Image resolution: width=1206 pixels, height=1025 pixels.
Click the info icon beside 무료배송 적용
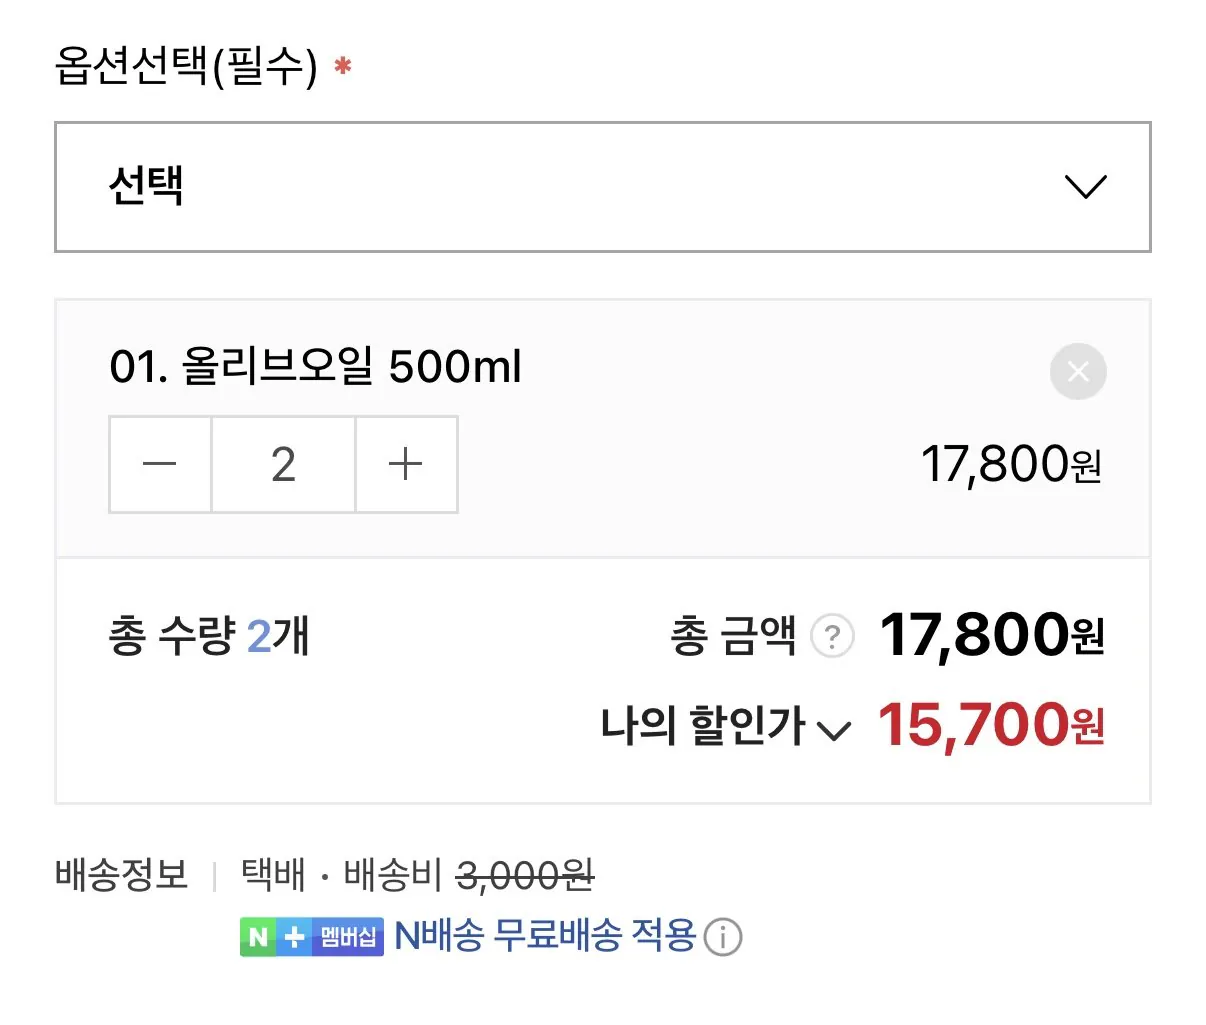pos(723,937)
